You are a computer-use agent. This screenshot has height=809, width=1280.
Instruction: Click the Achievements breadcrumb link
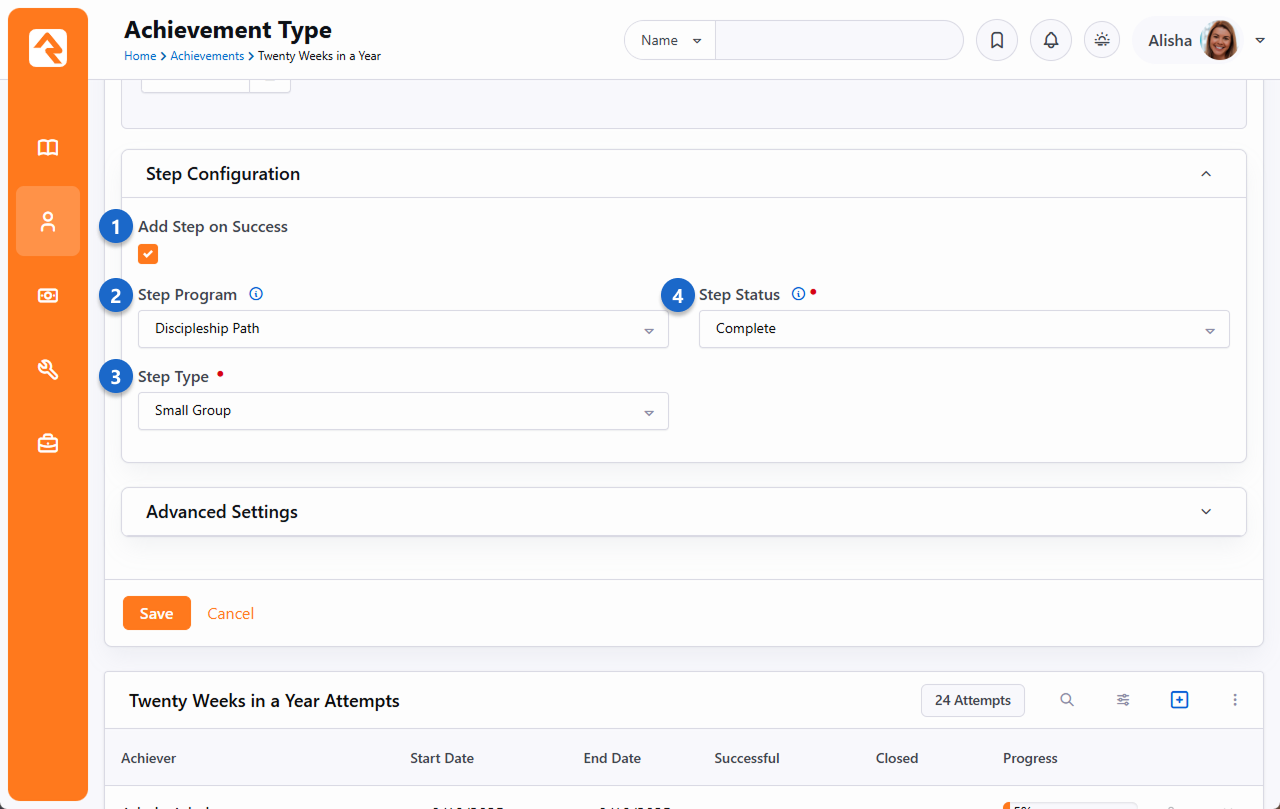pos(207,57)
